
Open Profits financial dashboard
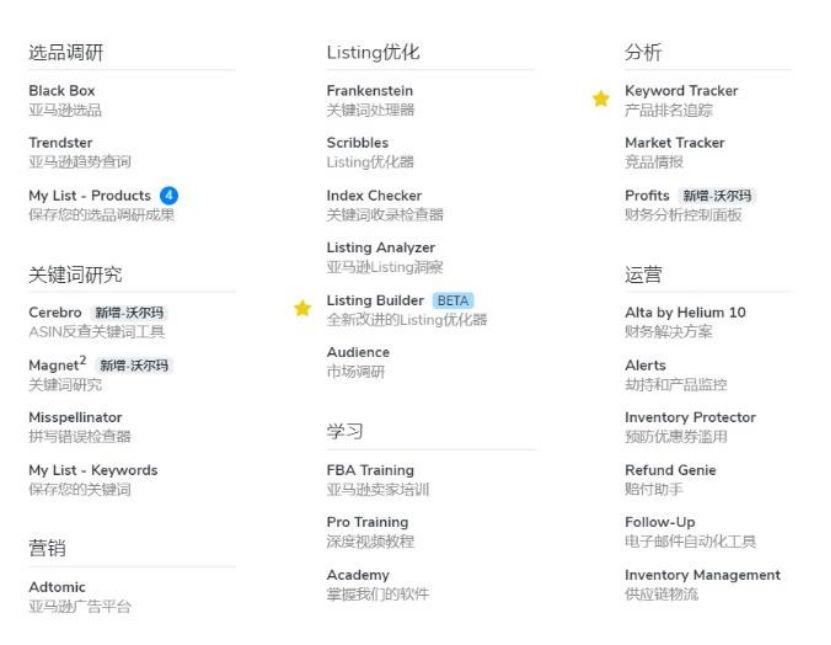(647, 196)
